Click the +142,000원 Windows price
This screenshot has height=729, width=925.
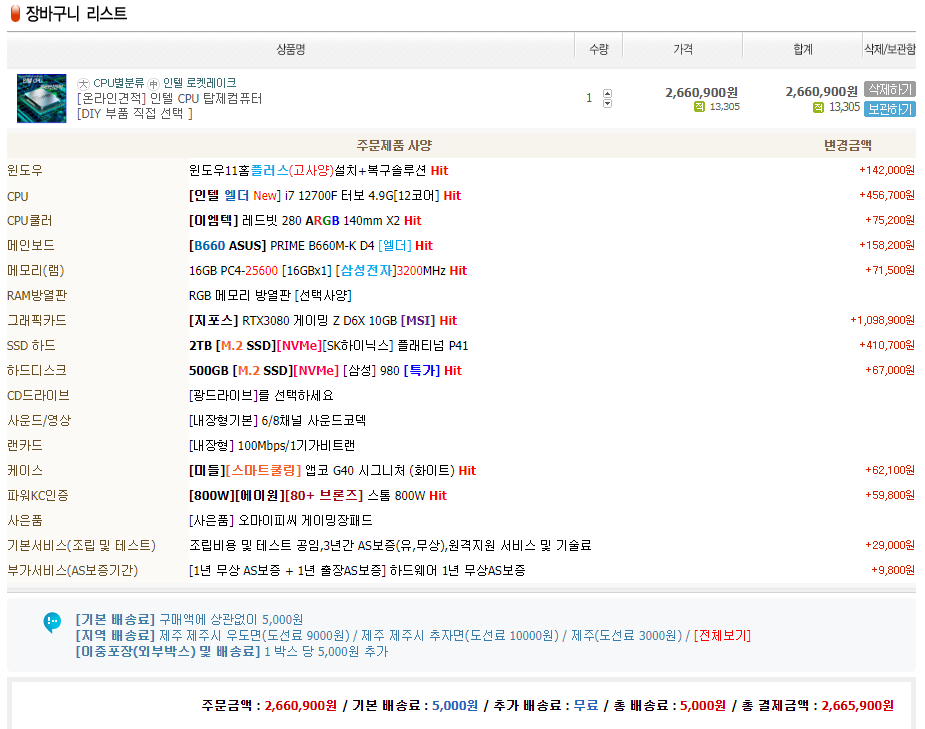(x=887, y=170)
